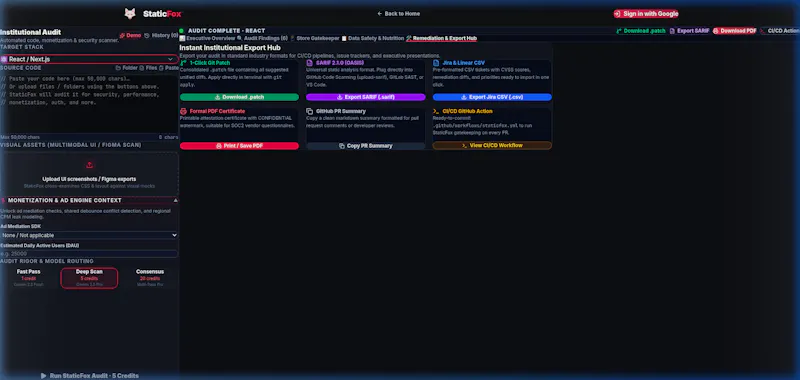Select the Fast Pass audit rigor option
The height and width of the screenshot is (380, 800).
tap(29, 278)
